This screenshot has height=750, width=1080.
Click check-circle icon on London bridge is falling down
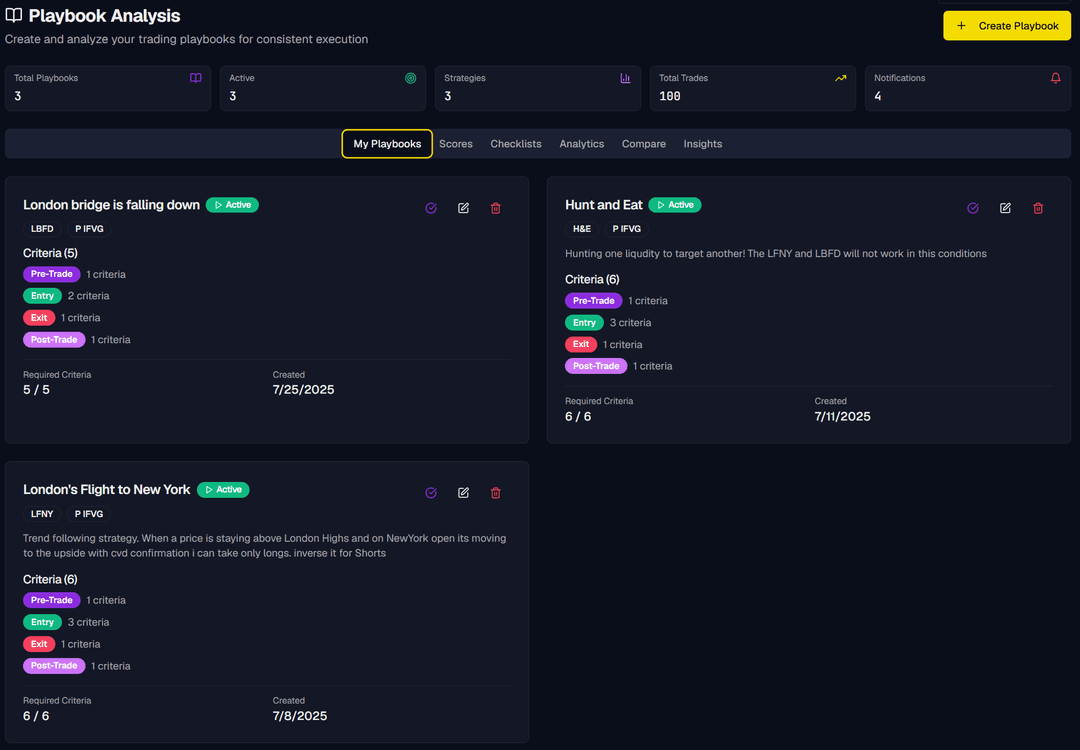tap(431, 208)
